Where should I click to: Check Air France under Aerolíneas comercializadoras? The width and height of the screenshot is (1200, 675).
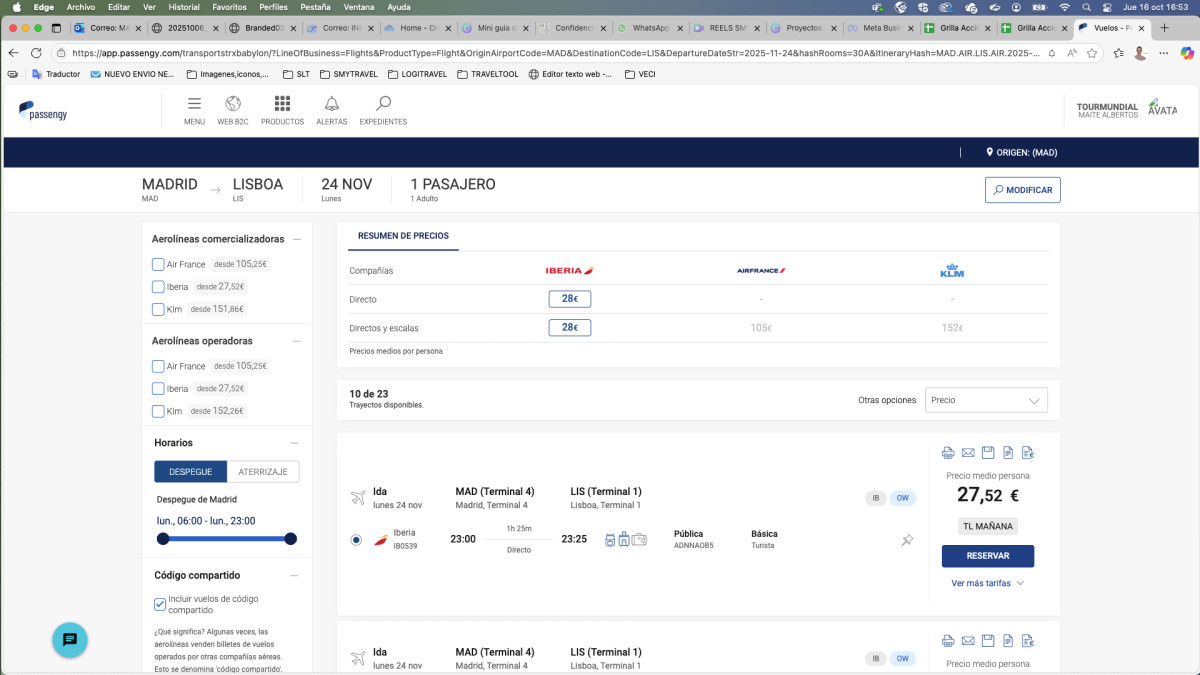click(158, 264)
